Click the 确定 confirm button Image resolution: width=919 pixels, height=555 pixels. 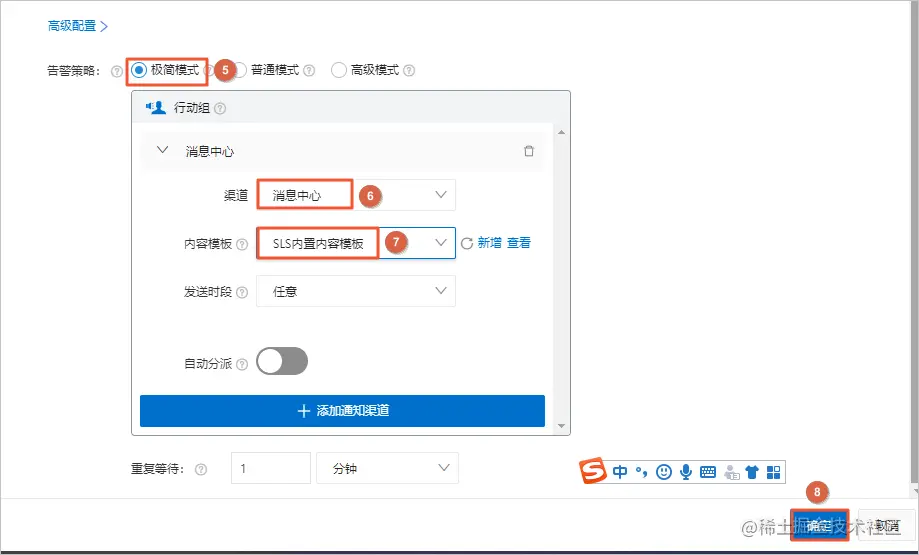(x=819, y=525)
